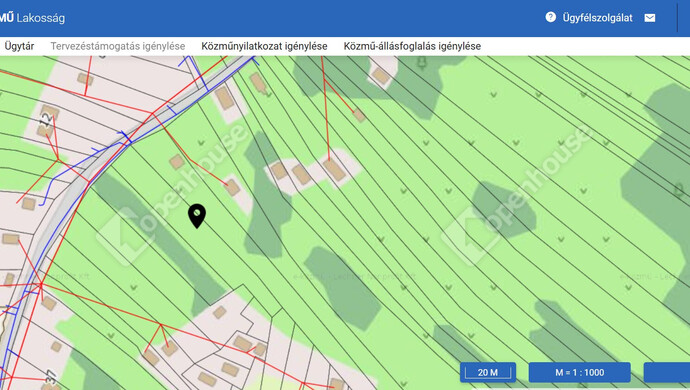690x390 pixels.
Task: Select Közmű-állásfoglalás igénylése menu item
Action: 412,46
